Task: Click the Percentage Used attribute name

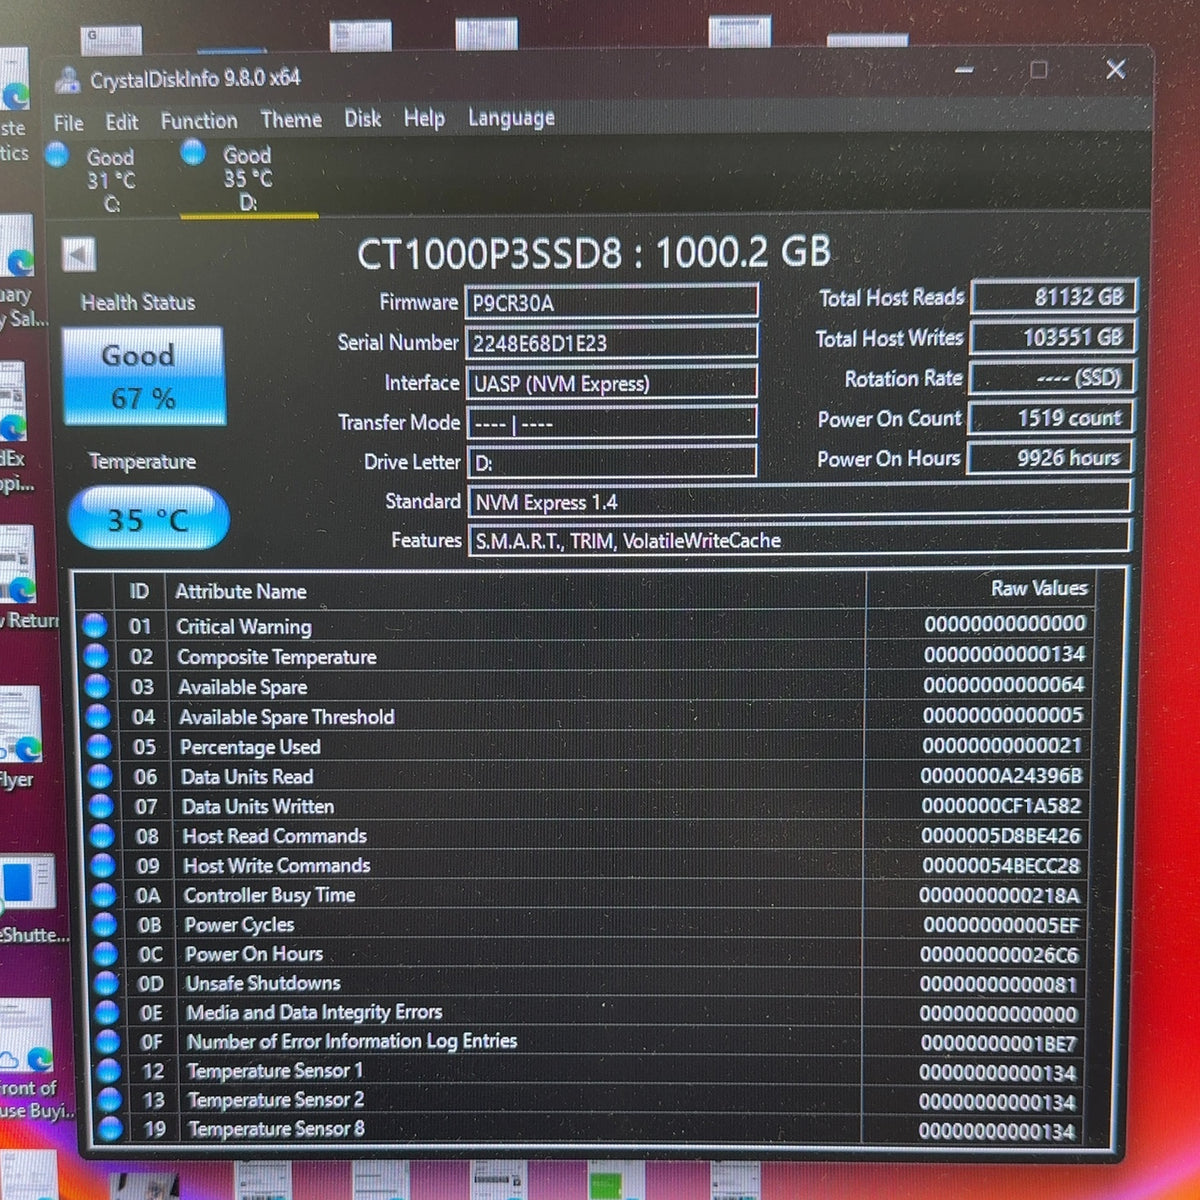Action: click(x=250, y=747)
